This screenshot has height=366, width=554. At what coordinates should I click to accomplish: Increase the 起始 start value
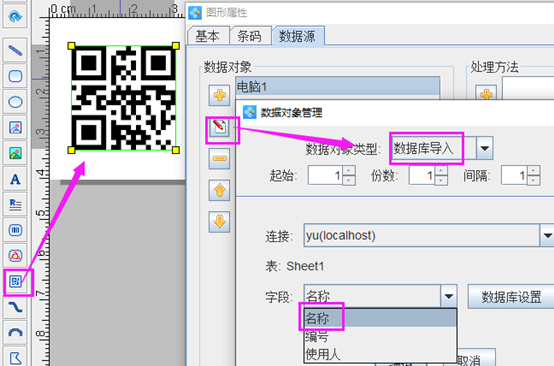click(349, 171)
